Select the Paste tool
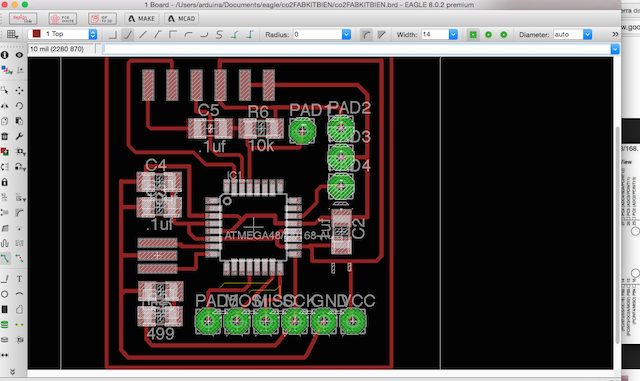This screenshot has height=381, width=640. click(19, 121)
